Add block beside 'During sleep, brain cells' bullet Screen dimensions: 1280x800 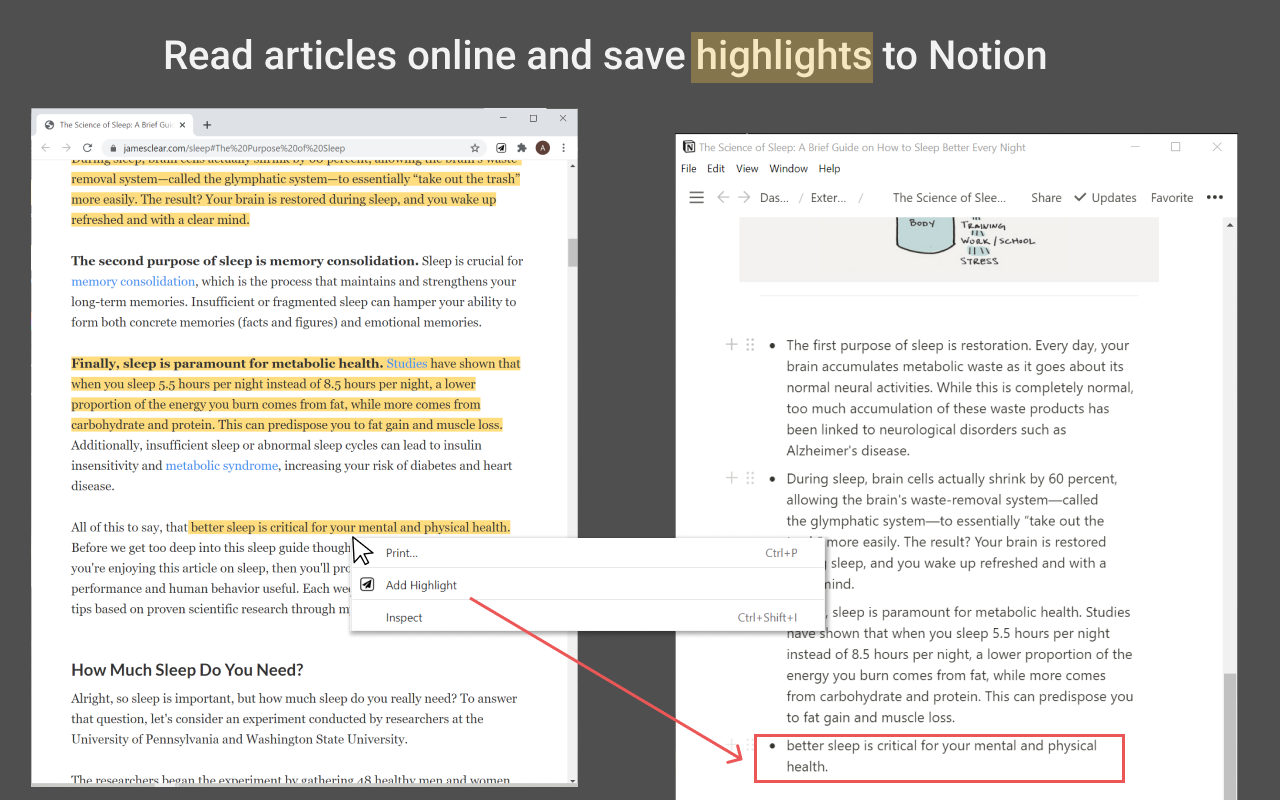(x=731, y=478)
